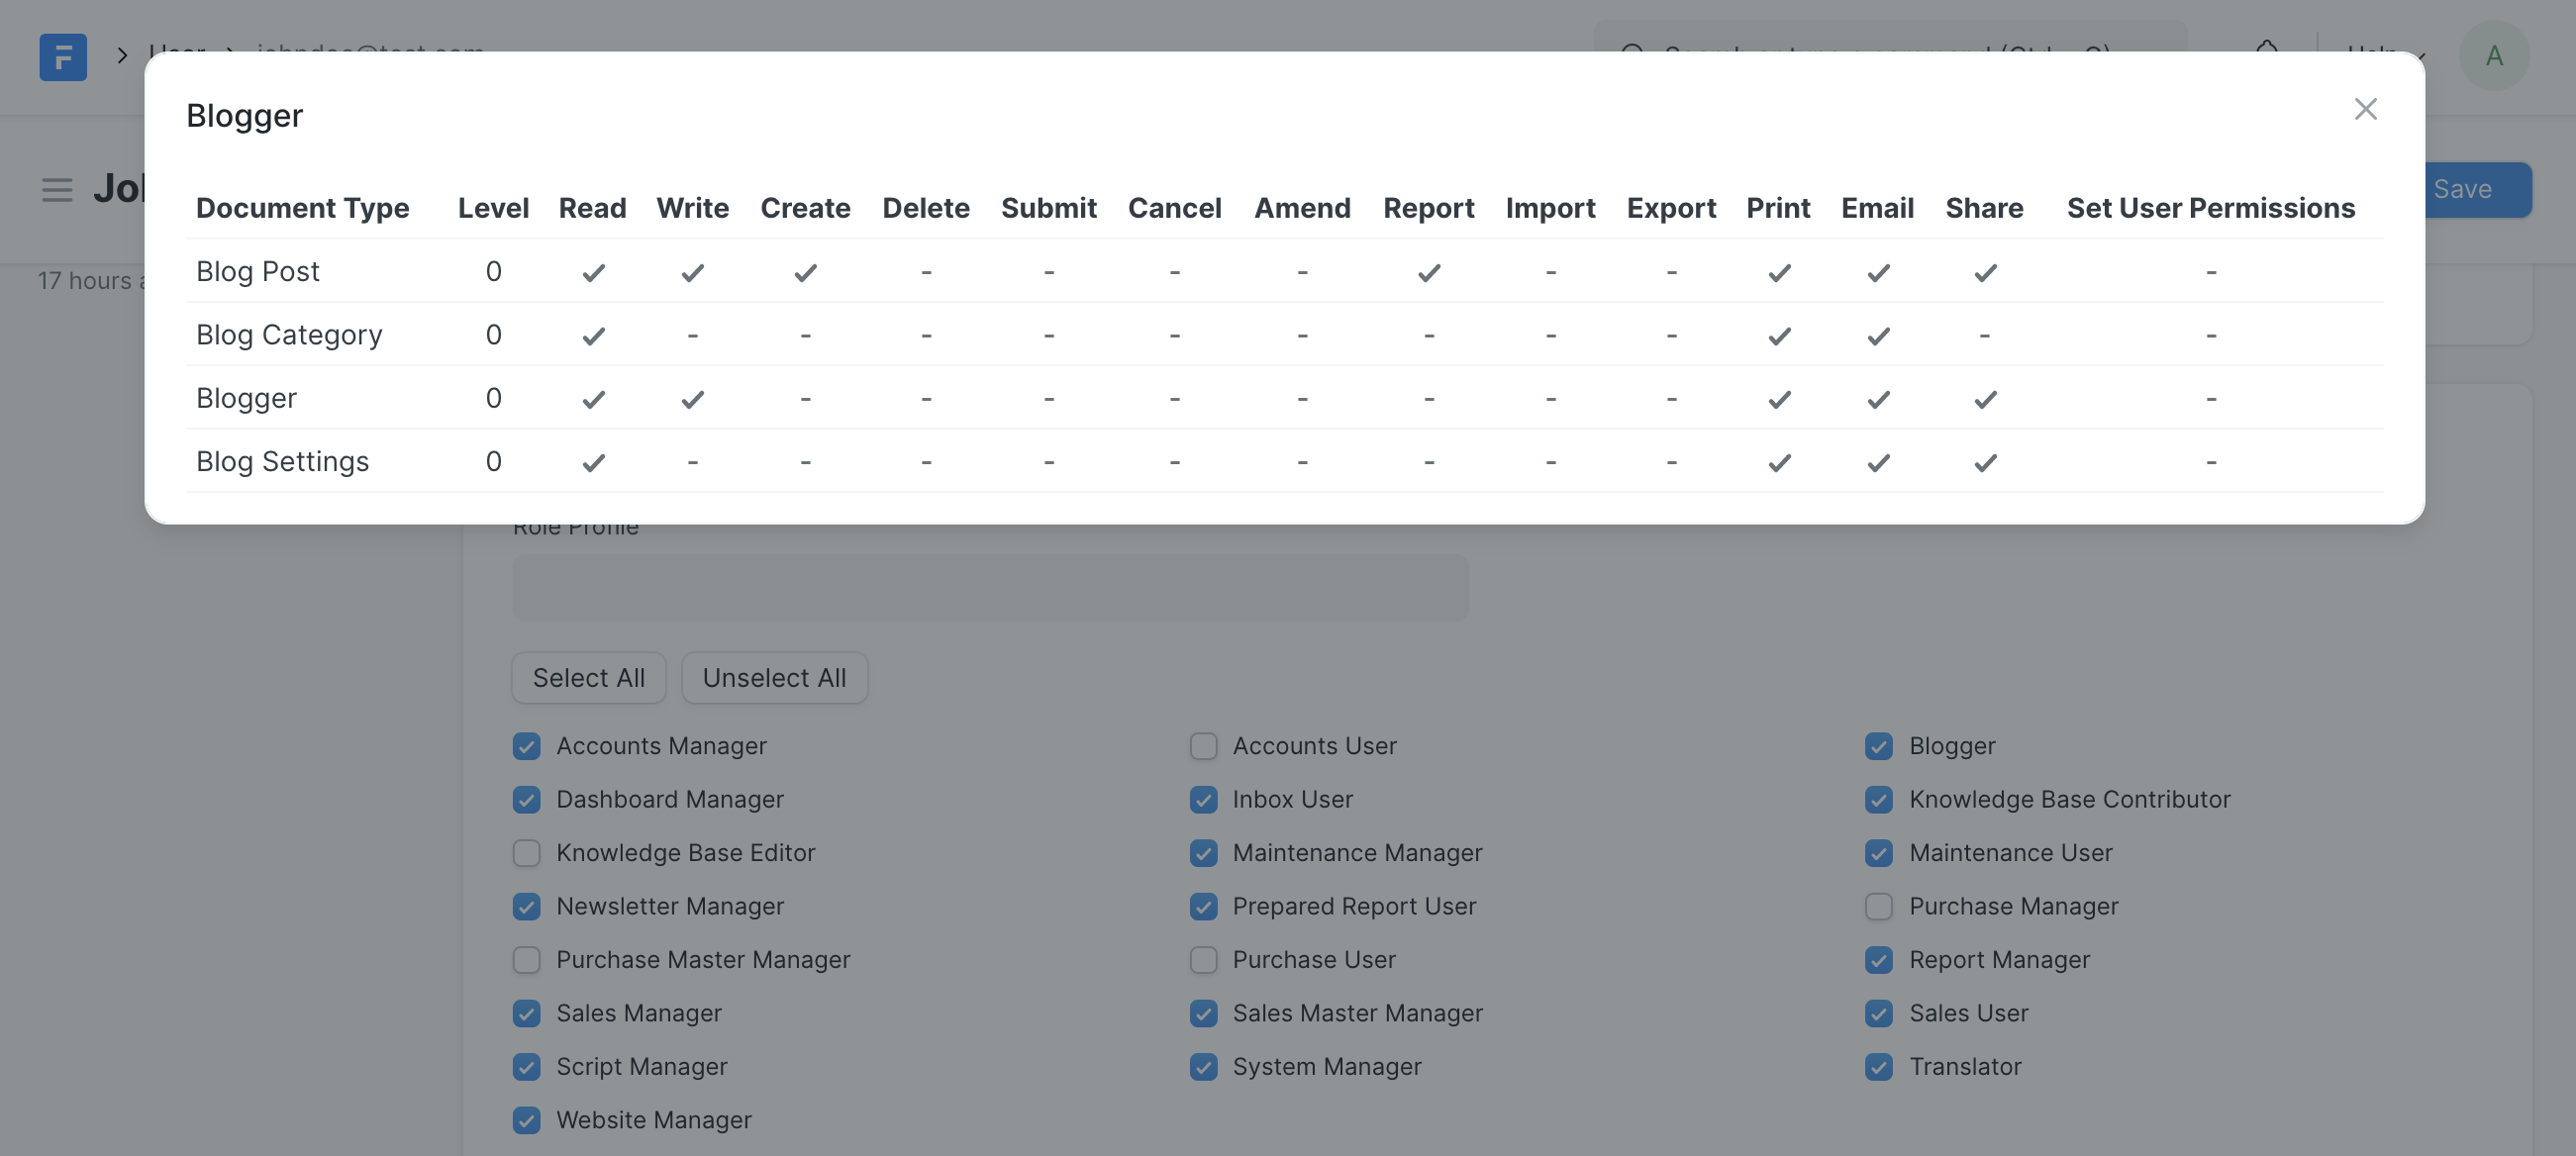
Task: Click the Unselect All button
Action: coord(774,677)
